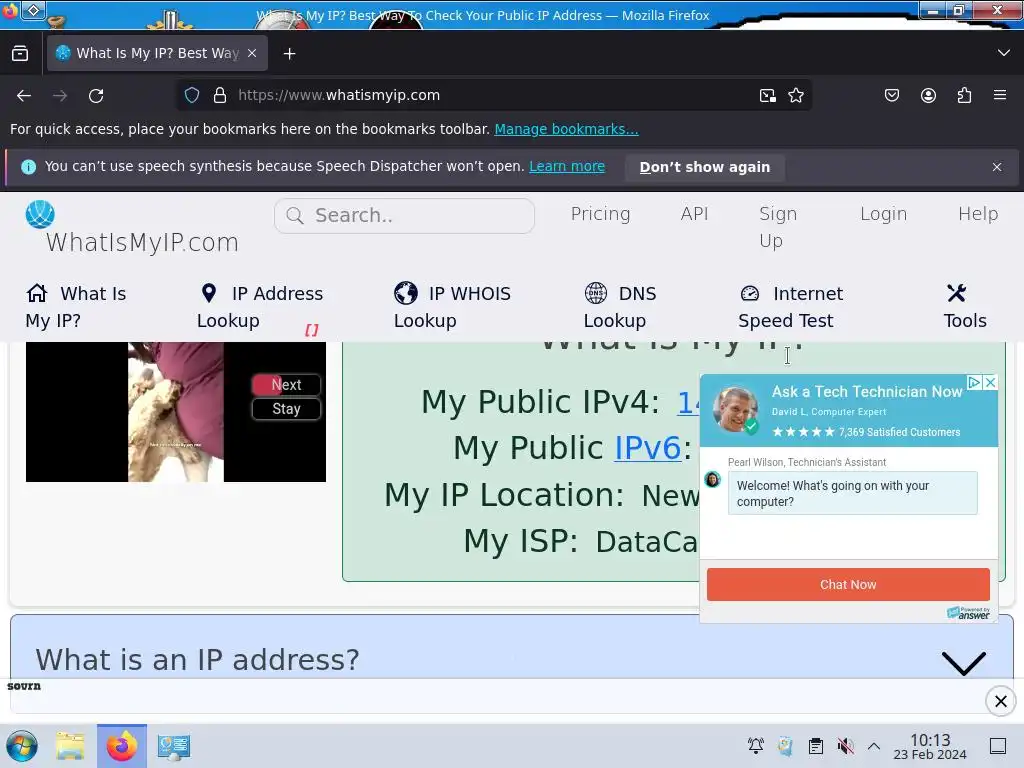Click the answer logo in ad

point(968,613)
